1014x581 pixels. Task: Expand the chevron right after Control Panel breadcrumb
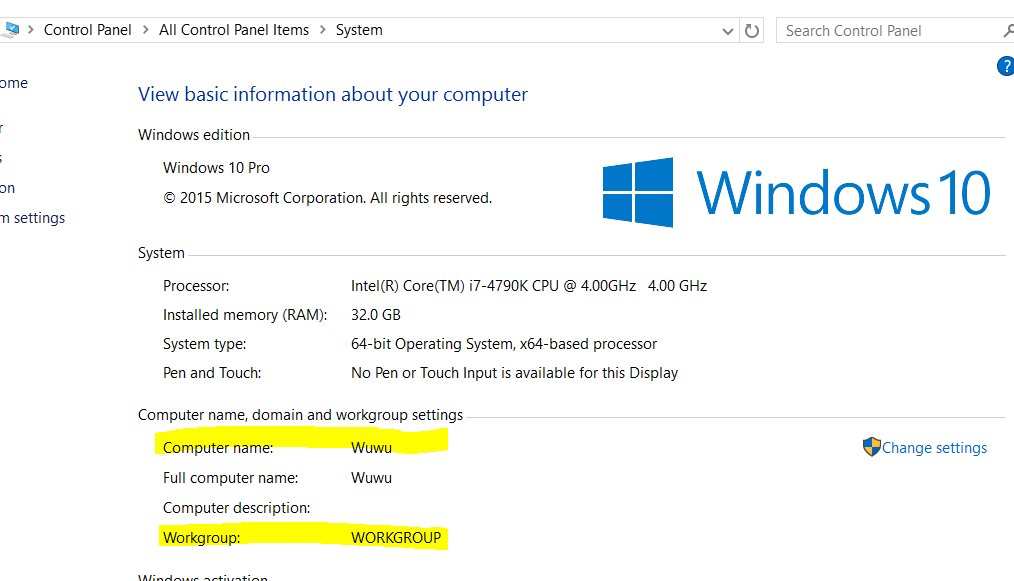coord(145,30)
